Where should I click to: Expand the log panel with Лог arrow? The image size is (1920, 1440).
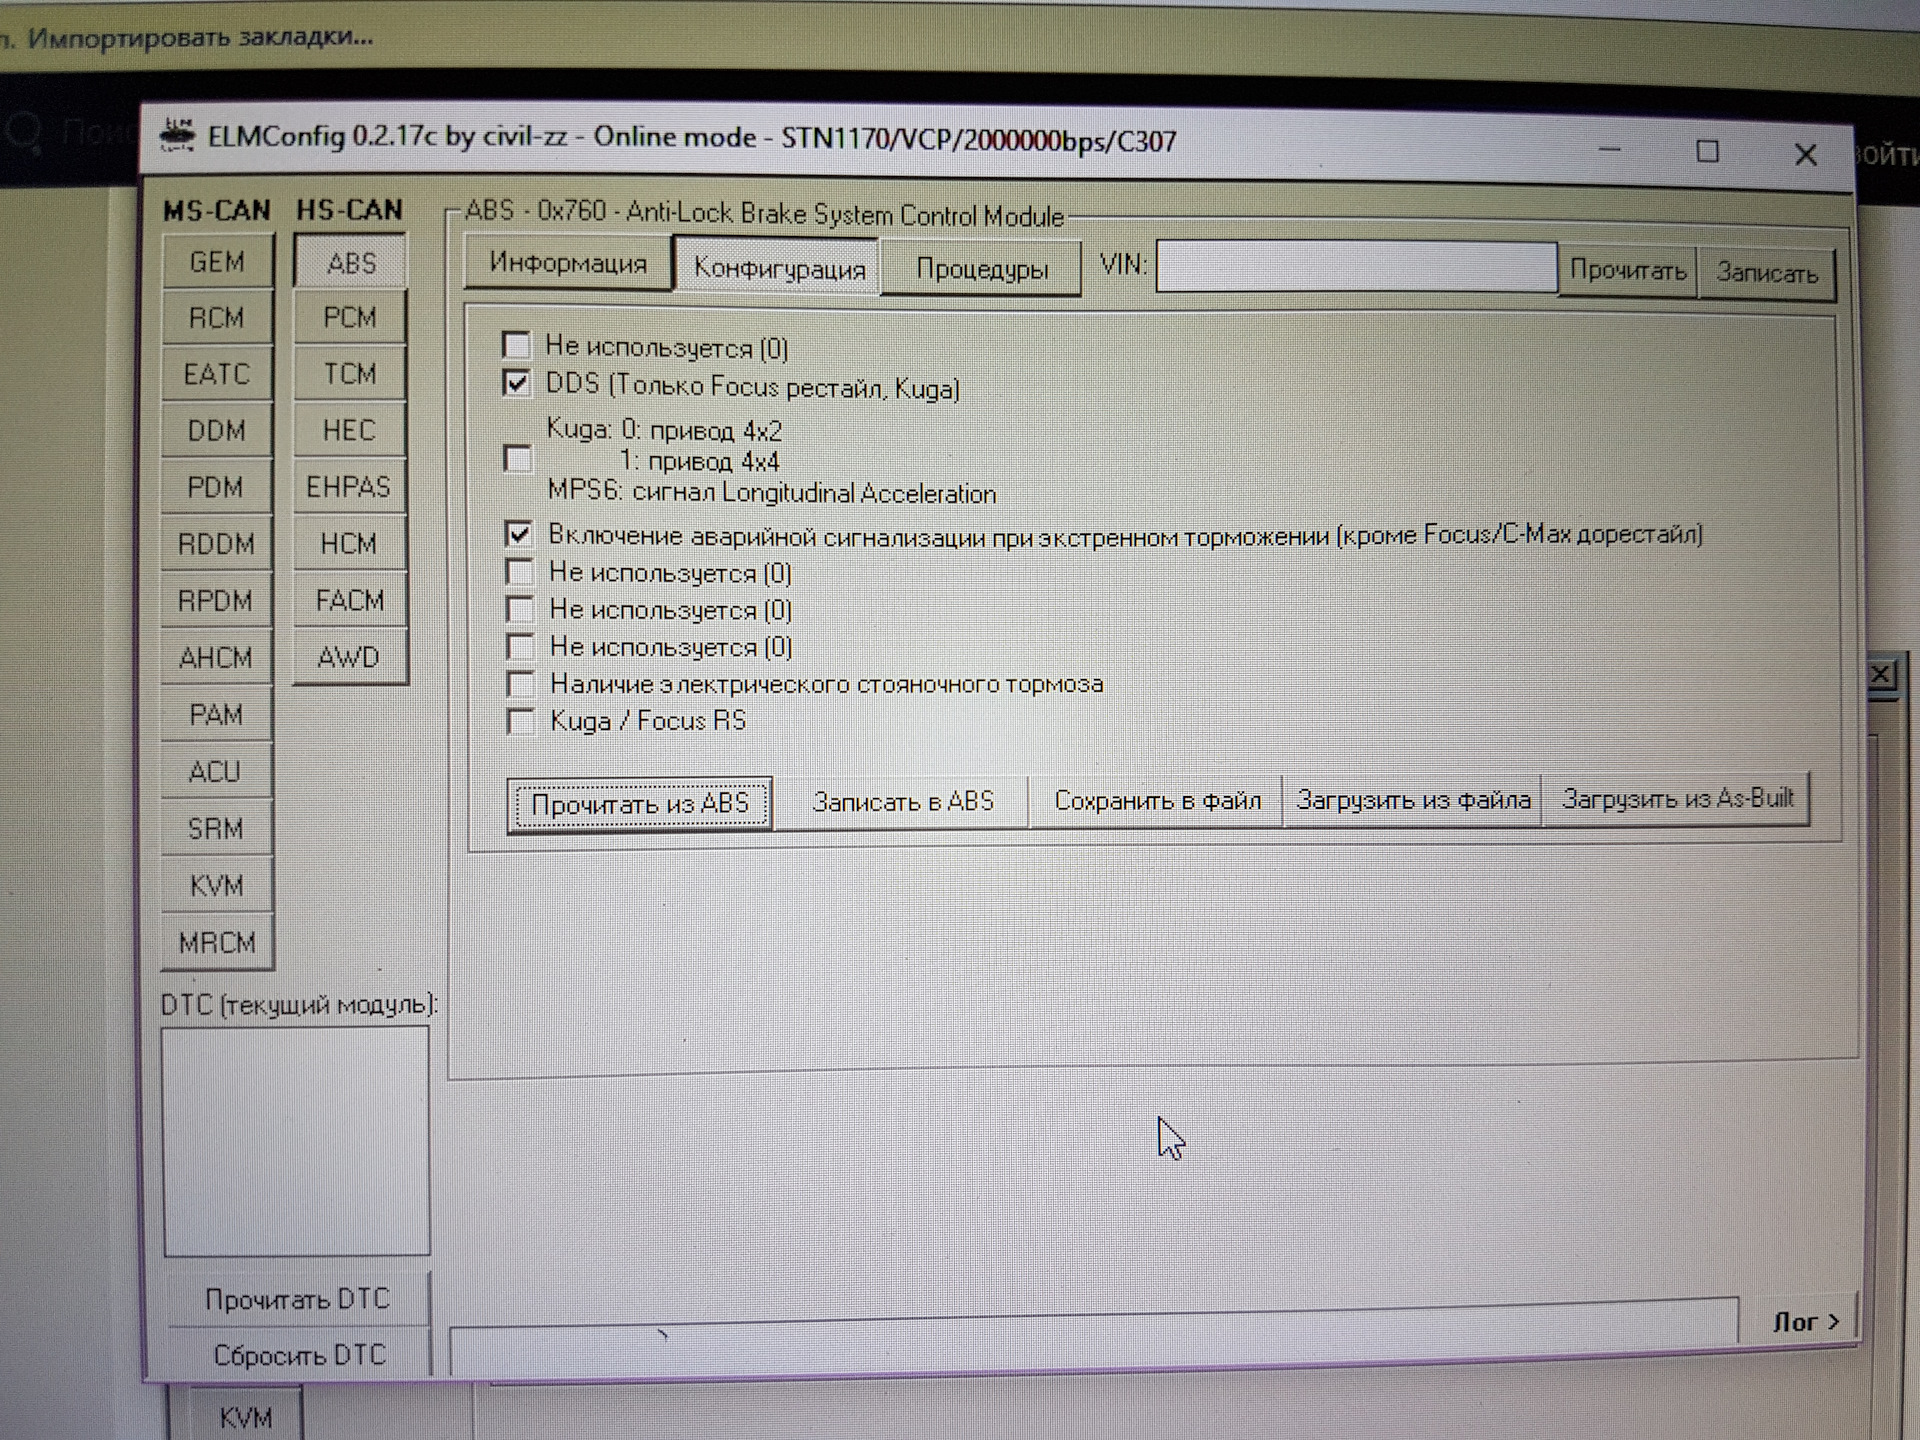pyautogui.click(x=1806, y=1321)
